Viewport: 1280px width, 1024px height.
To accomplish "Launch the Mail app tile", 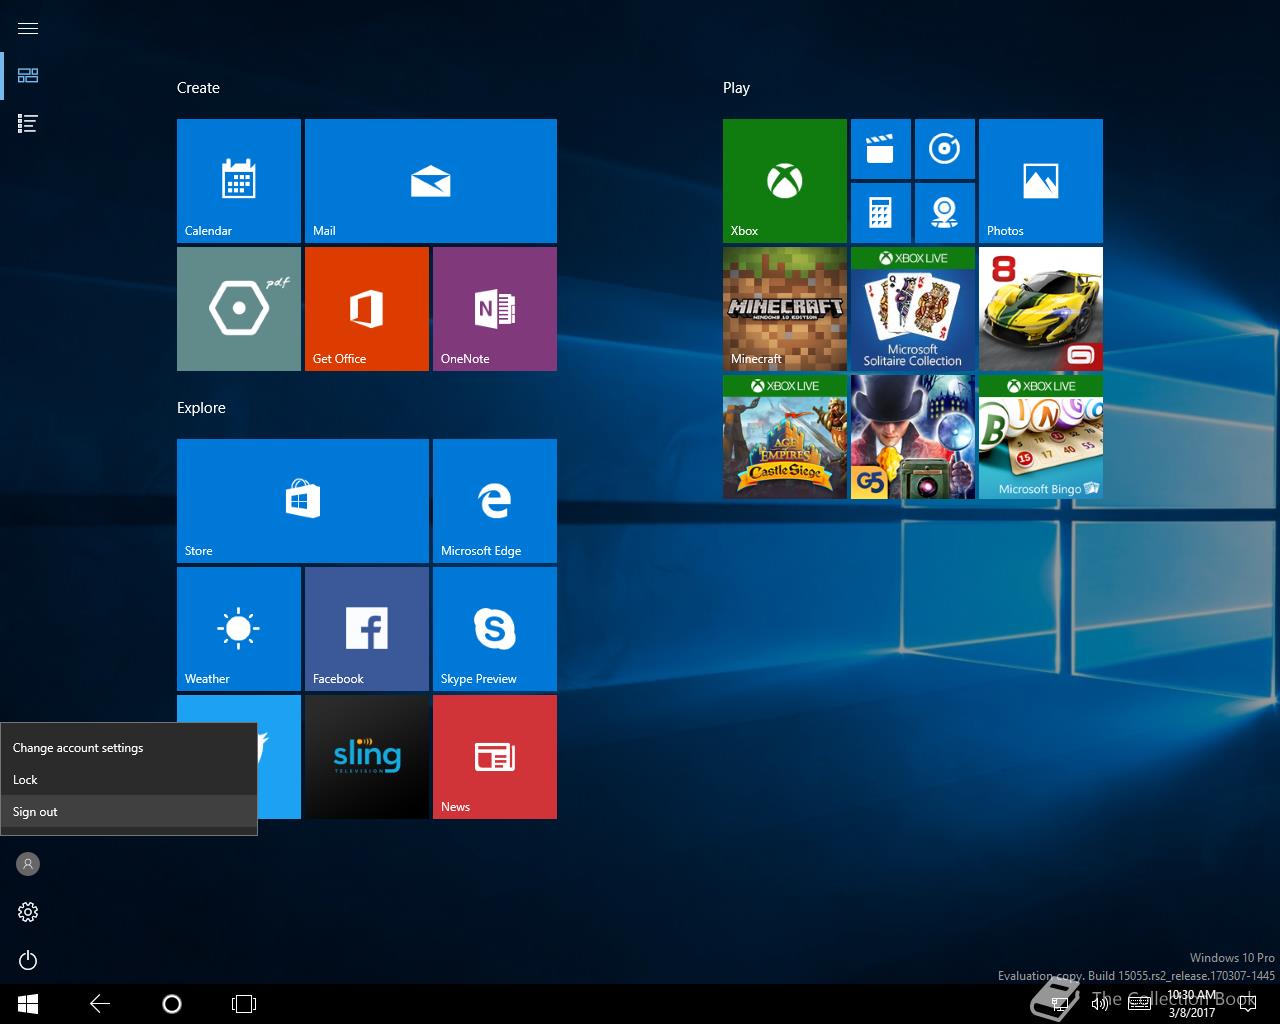I will (430, 180).
